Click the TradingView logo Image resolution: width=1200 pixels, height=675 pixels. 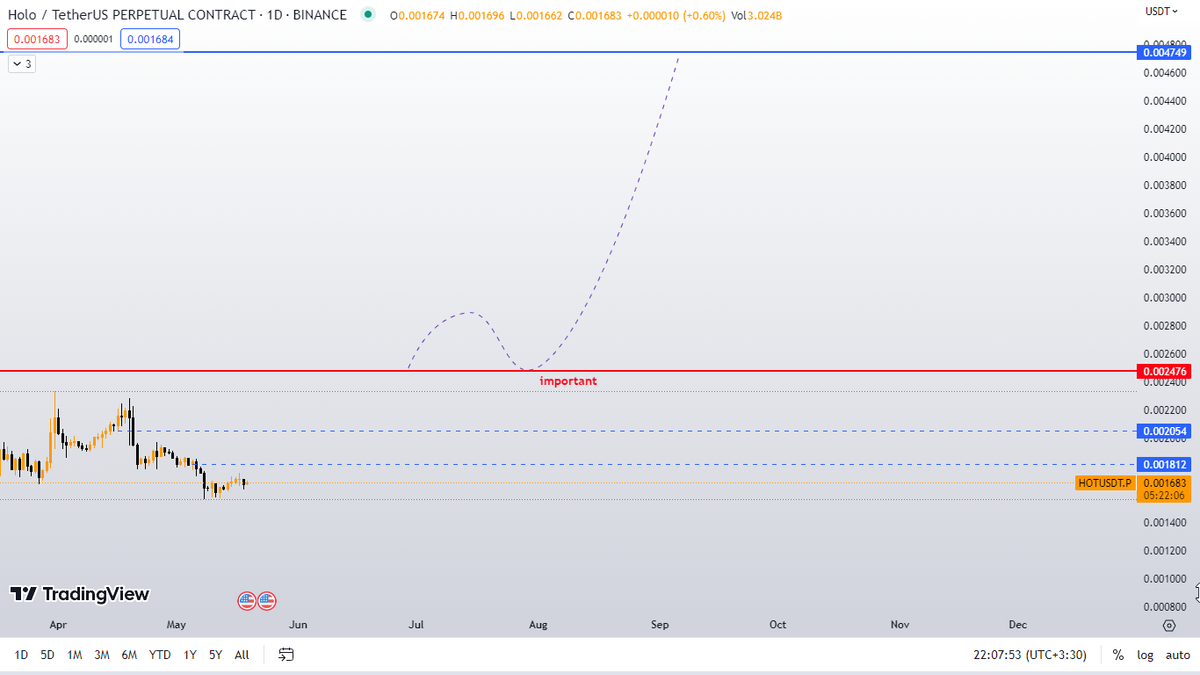[x=80, y=594]
